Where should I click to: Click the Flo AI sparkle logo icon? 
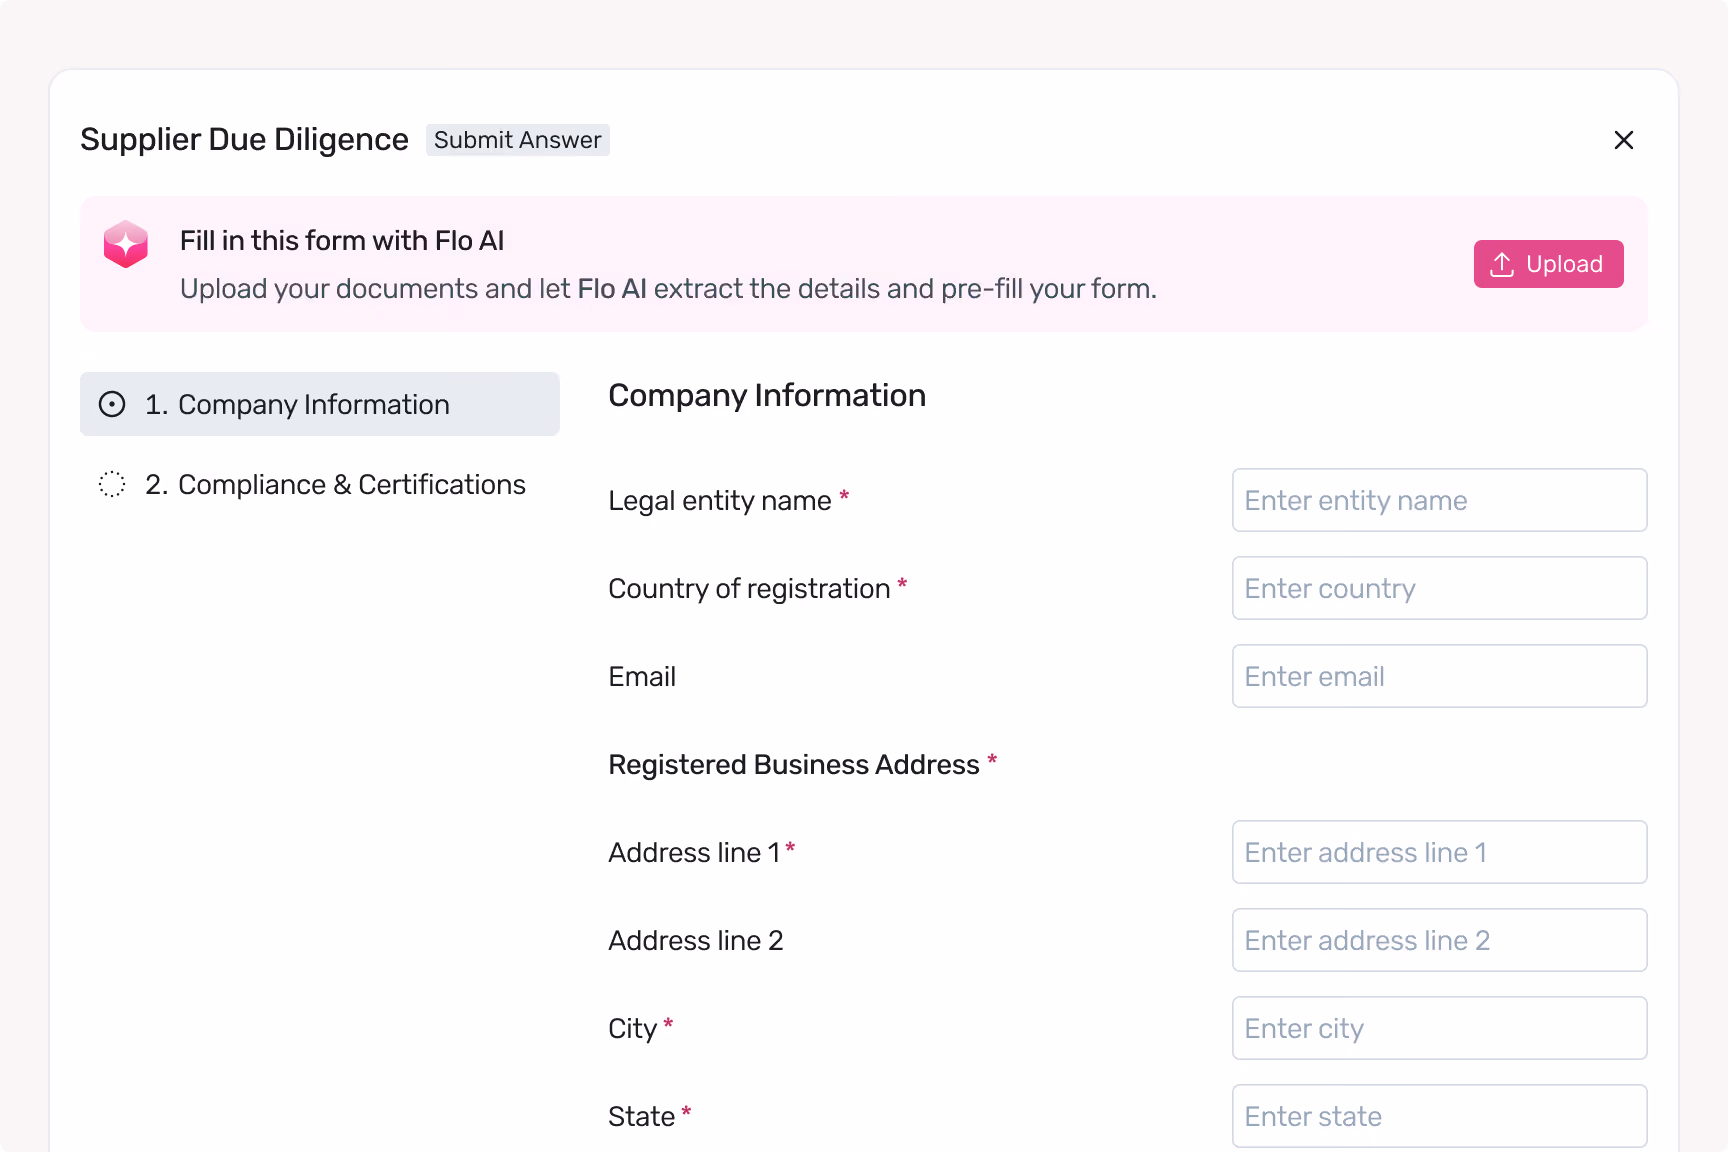click(x=126, y=244)
